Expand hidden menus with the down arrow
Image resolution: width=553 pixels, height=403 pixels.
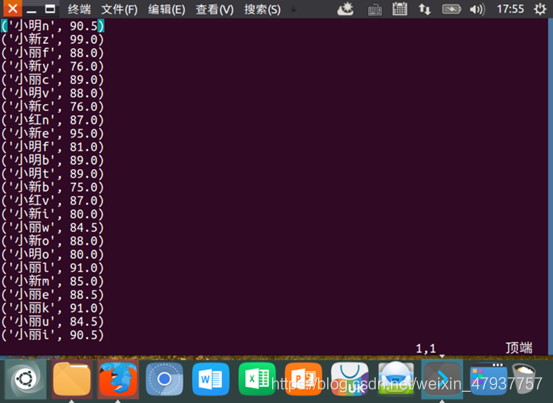pyautogui.click(x=293, y=9)
